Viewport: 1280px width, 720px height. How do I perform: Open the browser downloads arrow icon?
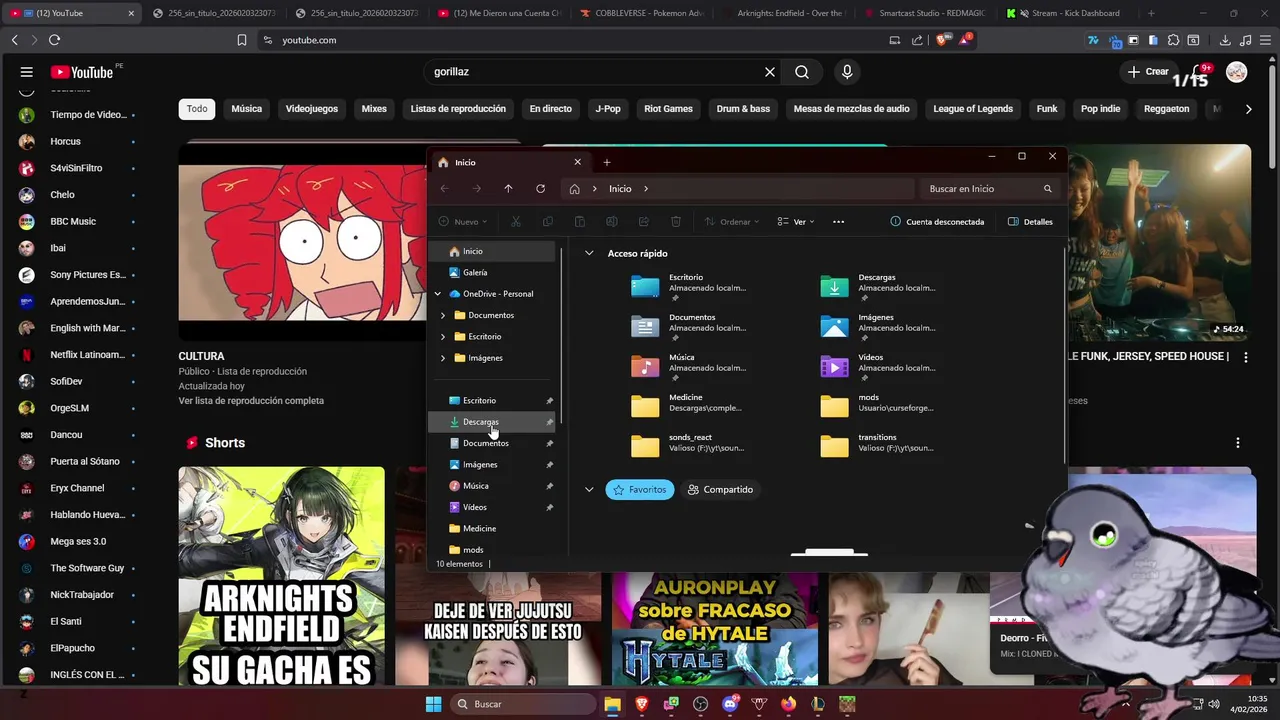1225,40
